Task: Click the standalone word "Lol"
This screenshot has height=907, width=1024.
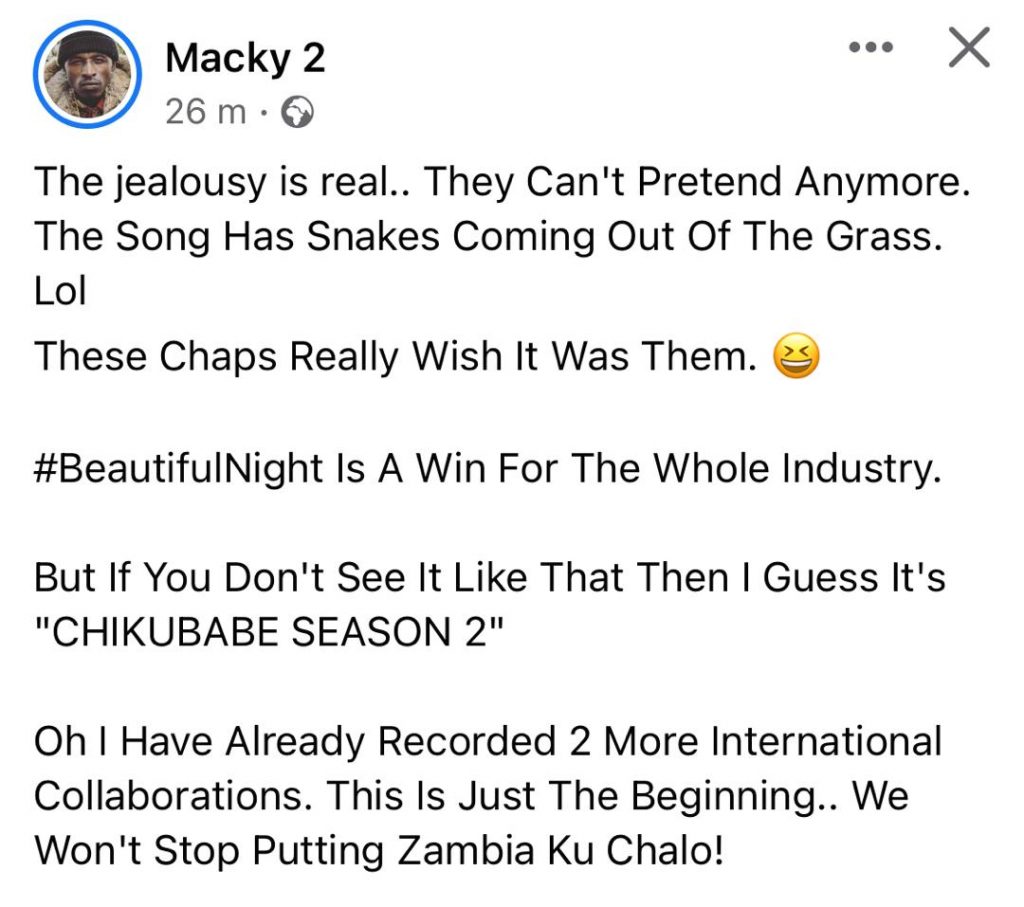Action: point(60,291)
